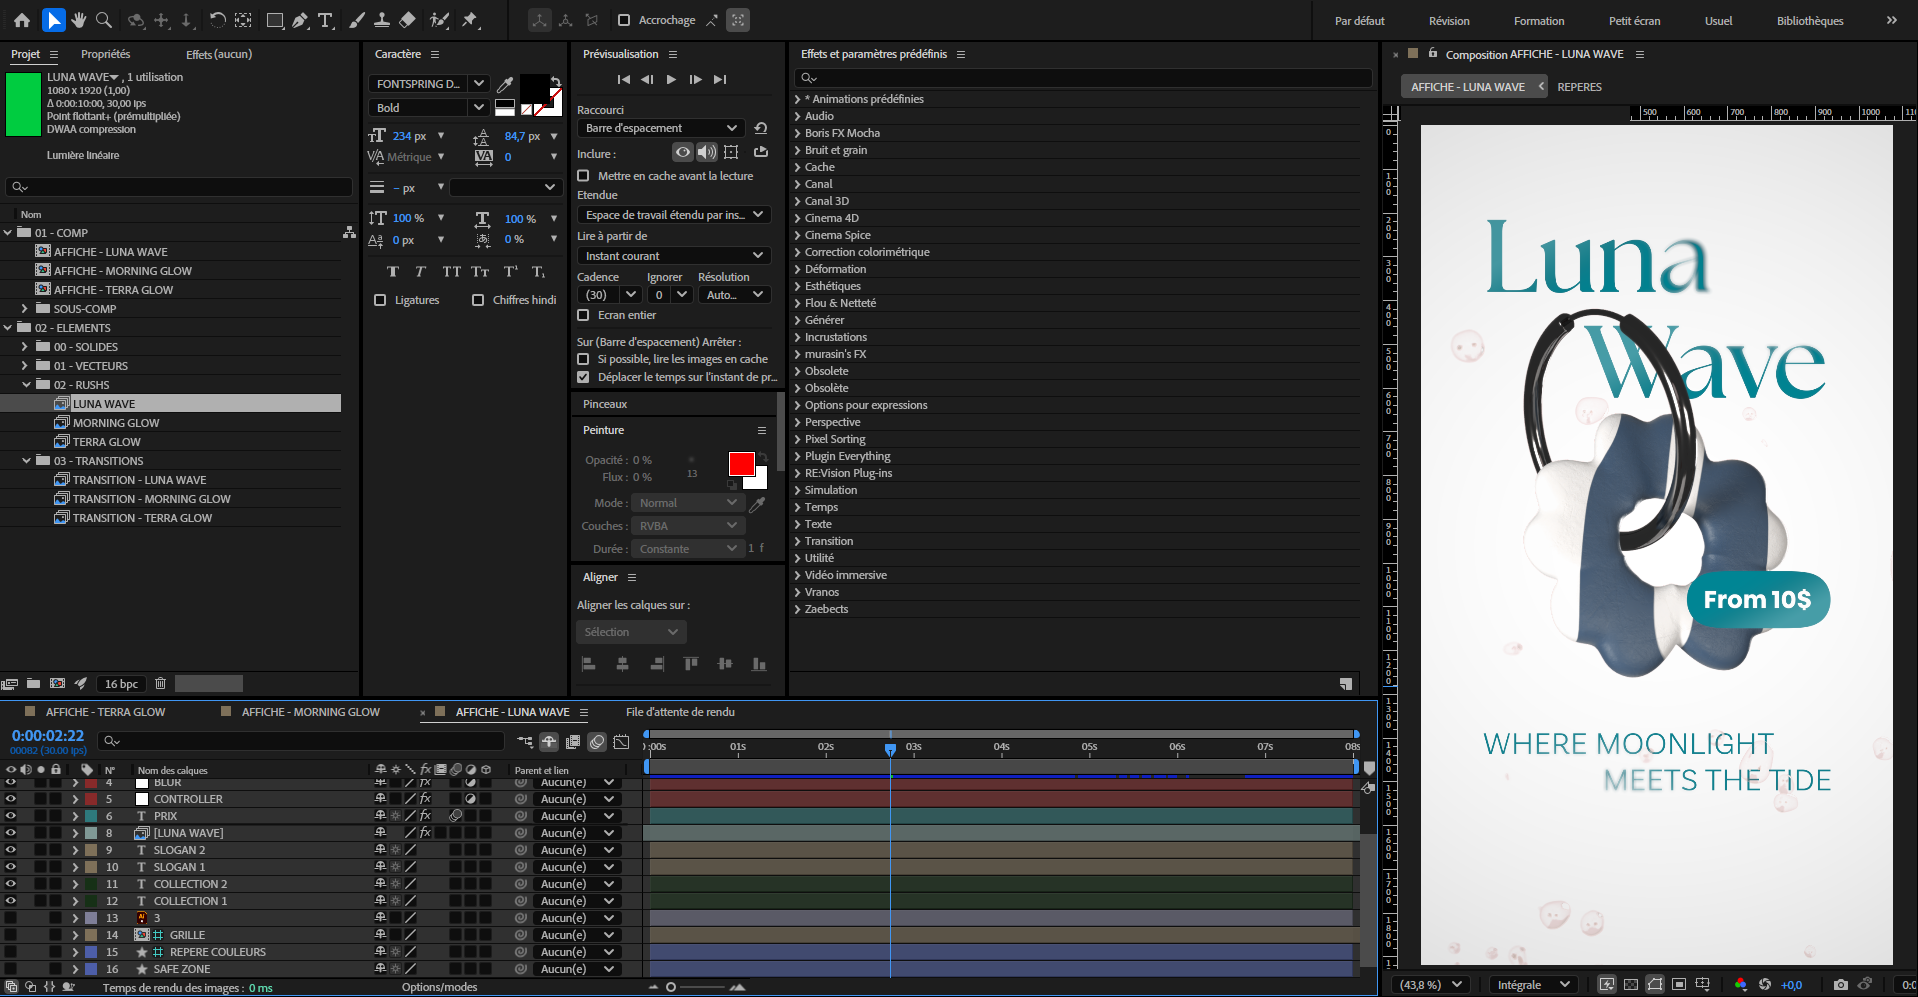
Task: Switch to AFFICHE - MORNING GLOW timeline tab
Action: pyautogui.click(x=310, y=712)
